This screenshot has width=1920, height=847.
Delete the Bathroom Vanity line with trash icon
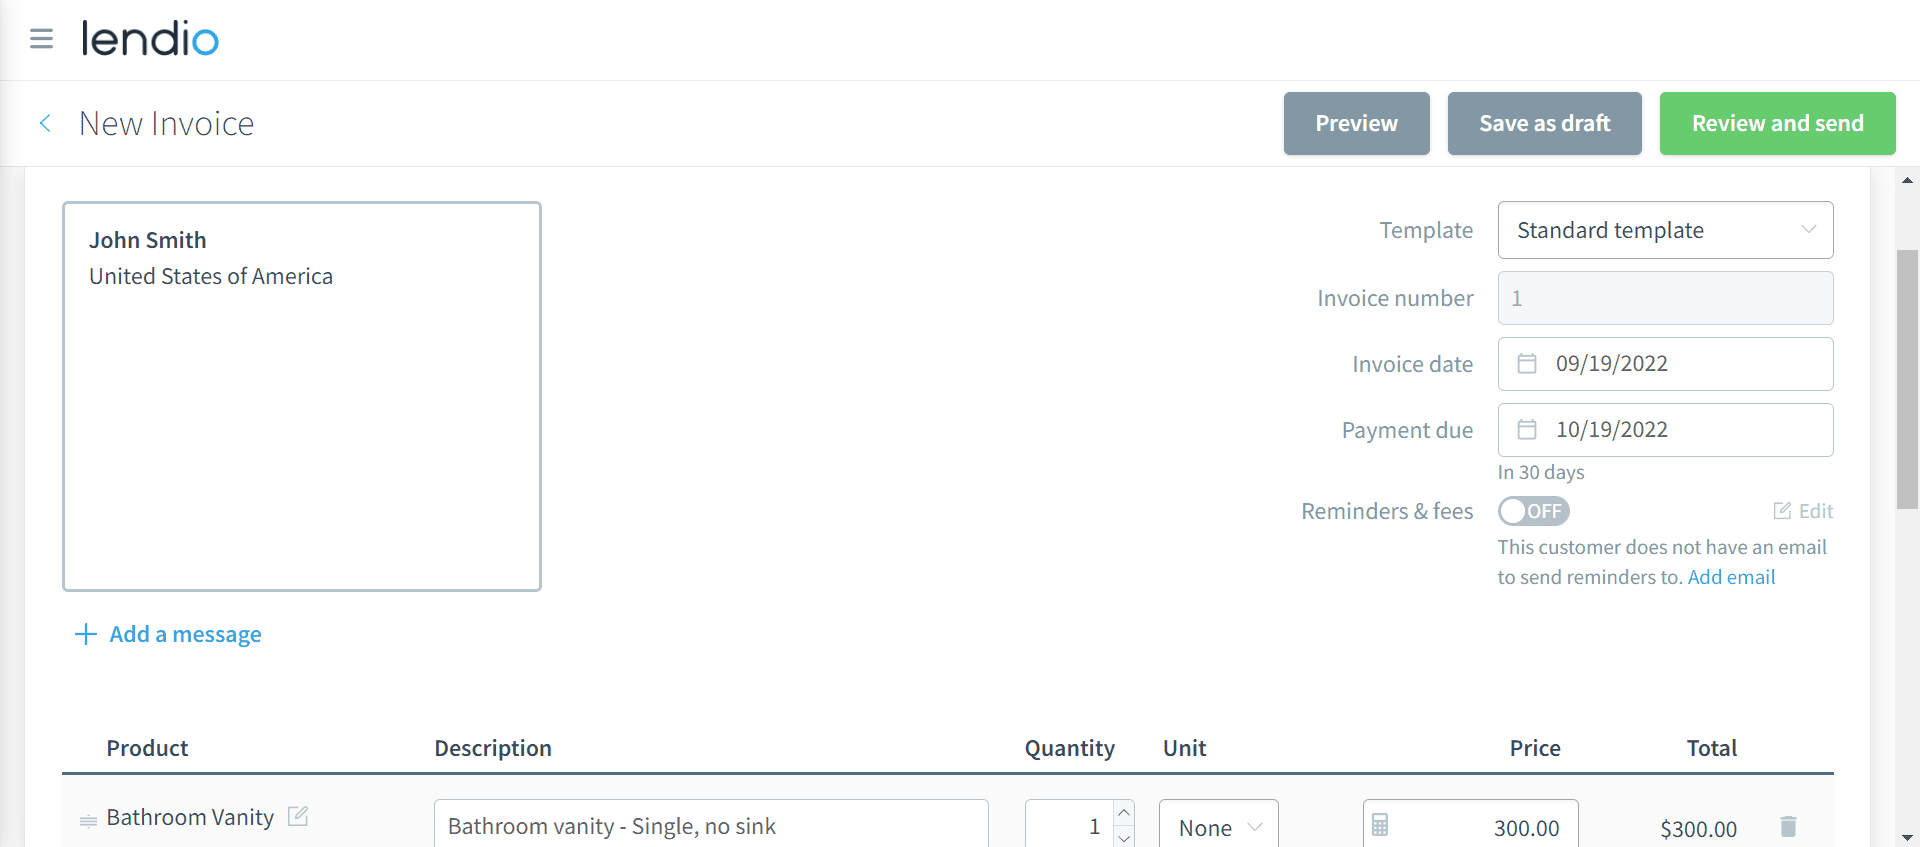coord(1788,826)
